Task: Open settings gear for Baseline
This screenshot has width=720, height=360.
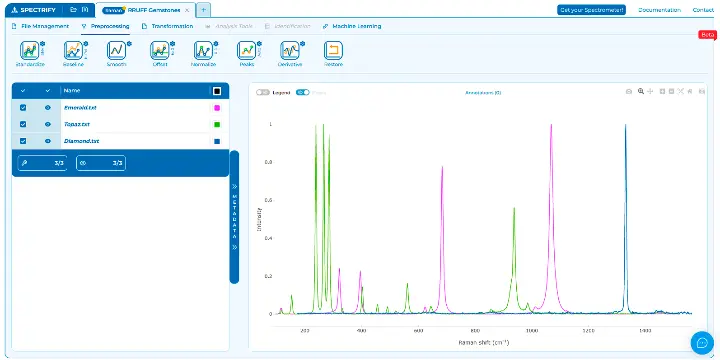Action: click(x=85, y=44)
